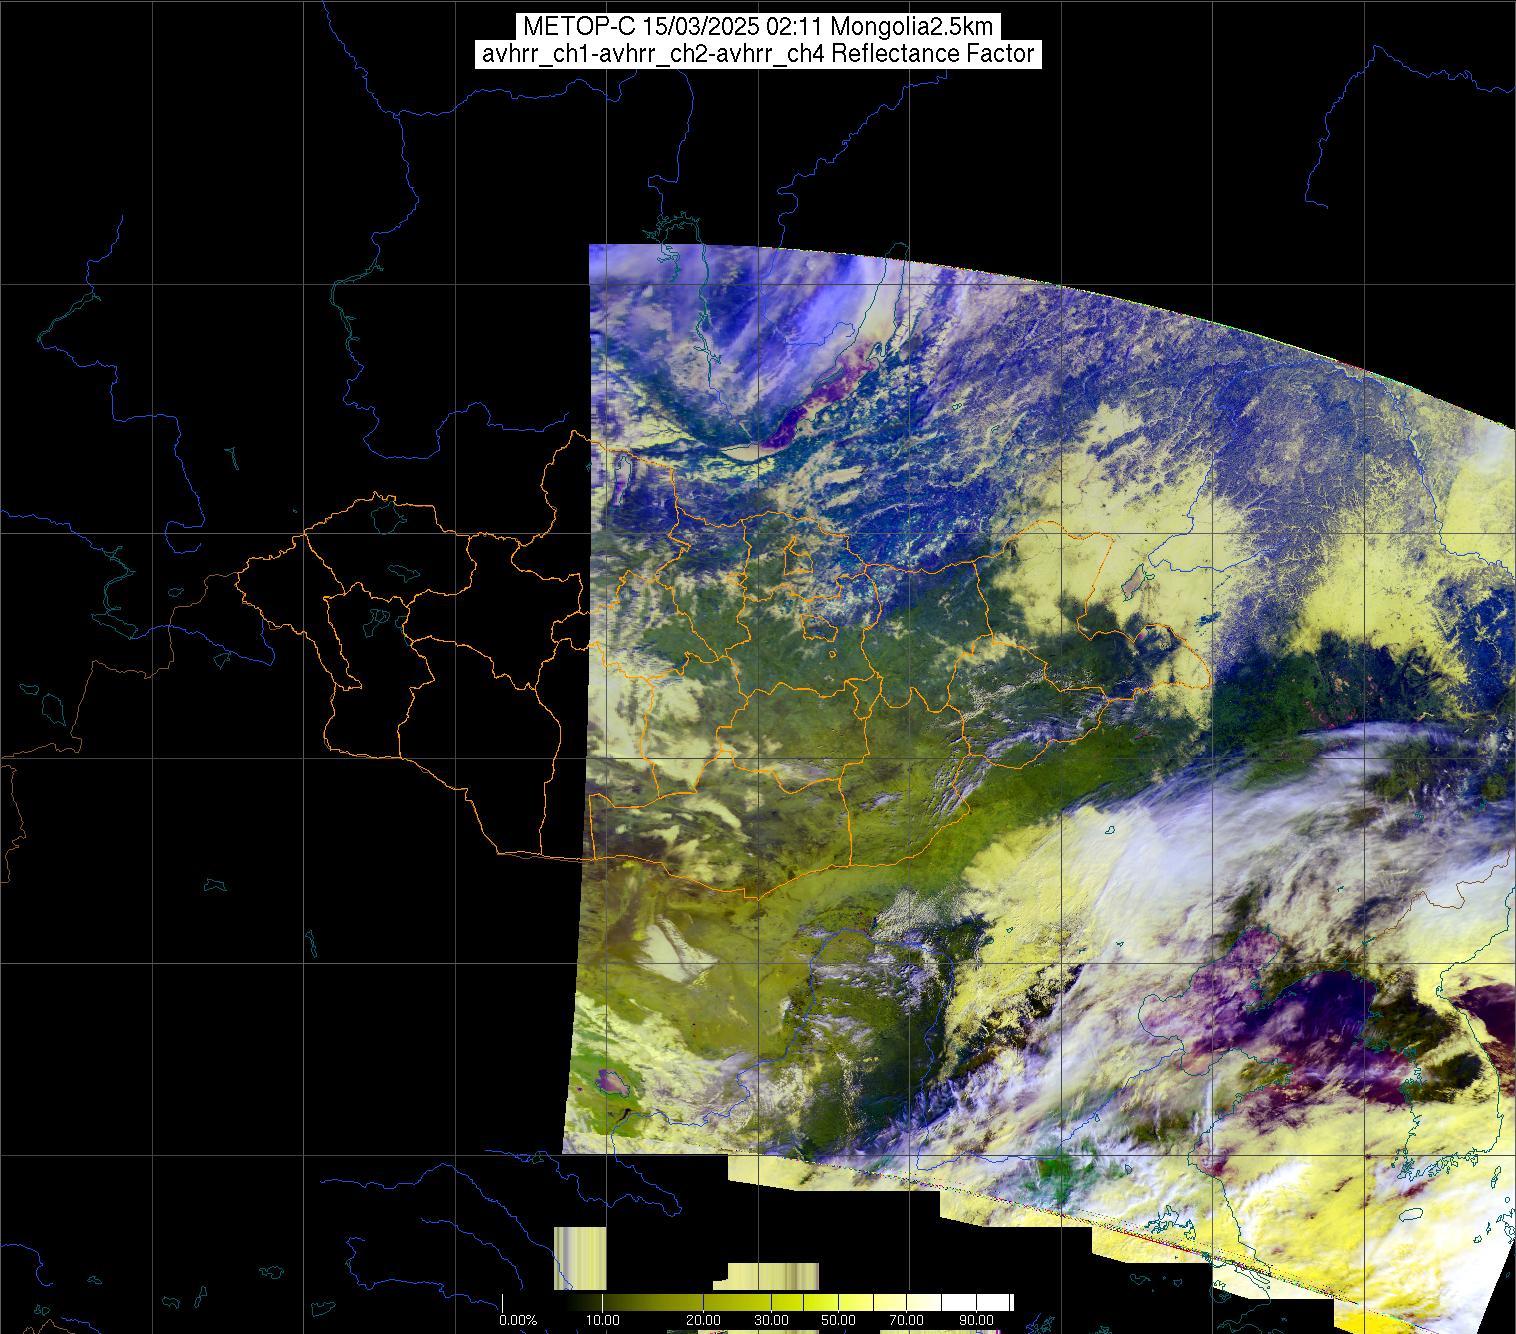Click the reflectance color scale bar
Image resolution: width=1516 pixels, height=1334 pixels.
757,1302
